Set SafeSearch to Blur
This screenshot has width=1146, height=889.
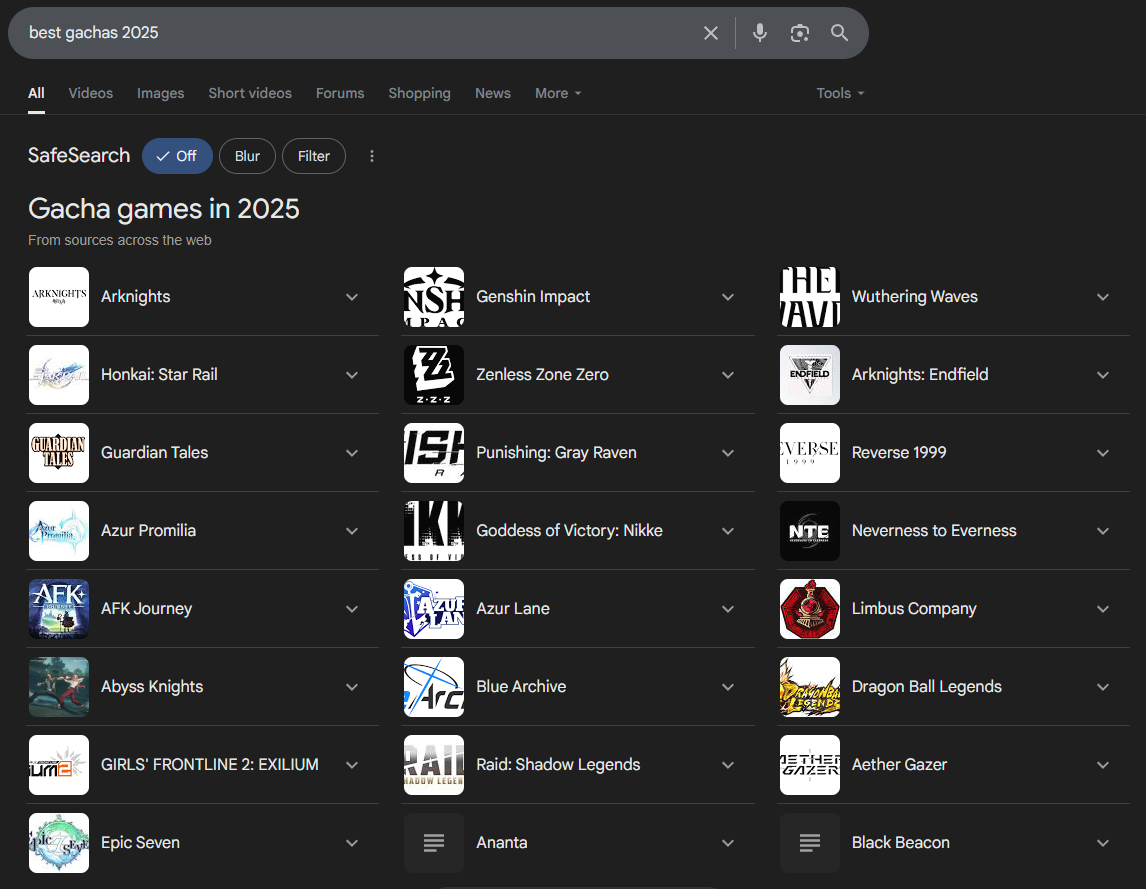(247, 156)
